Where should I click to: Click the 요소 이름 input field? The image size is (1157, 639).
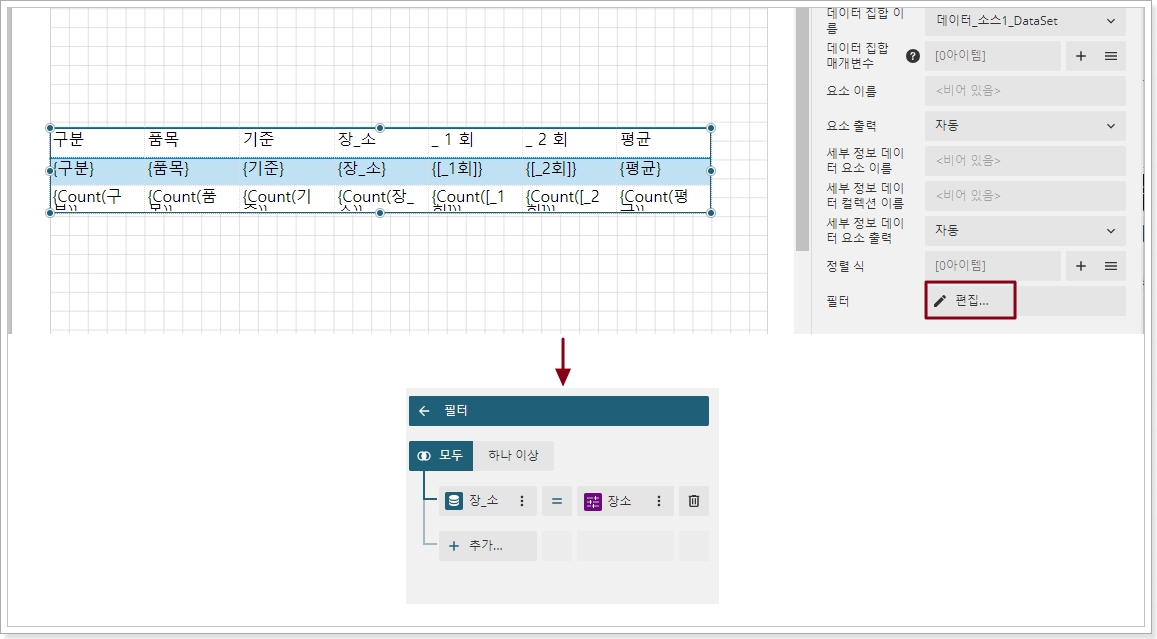coord(1024,91)
